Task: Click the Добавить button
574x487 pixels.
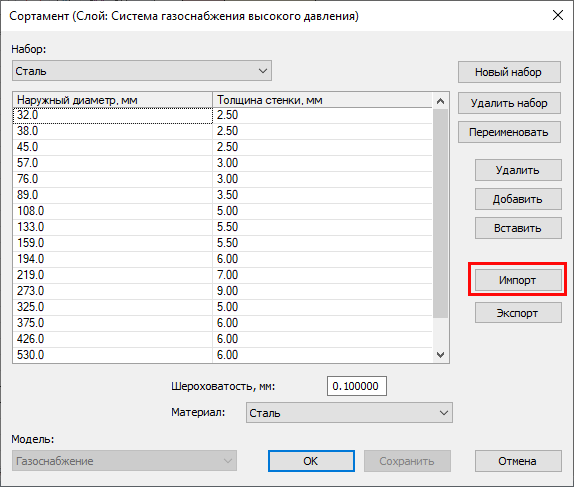Action: coord(518,199)
